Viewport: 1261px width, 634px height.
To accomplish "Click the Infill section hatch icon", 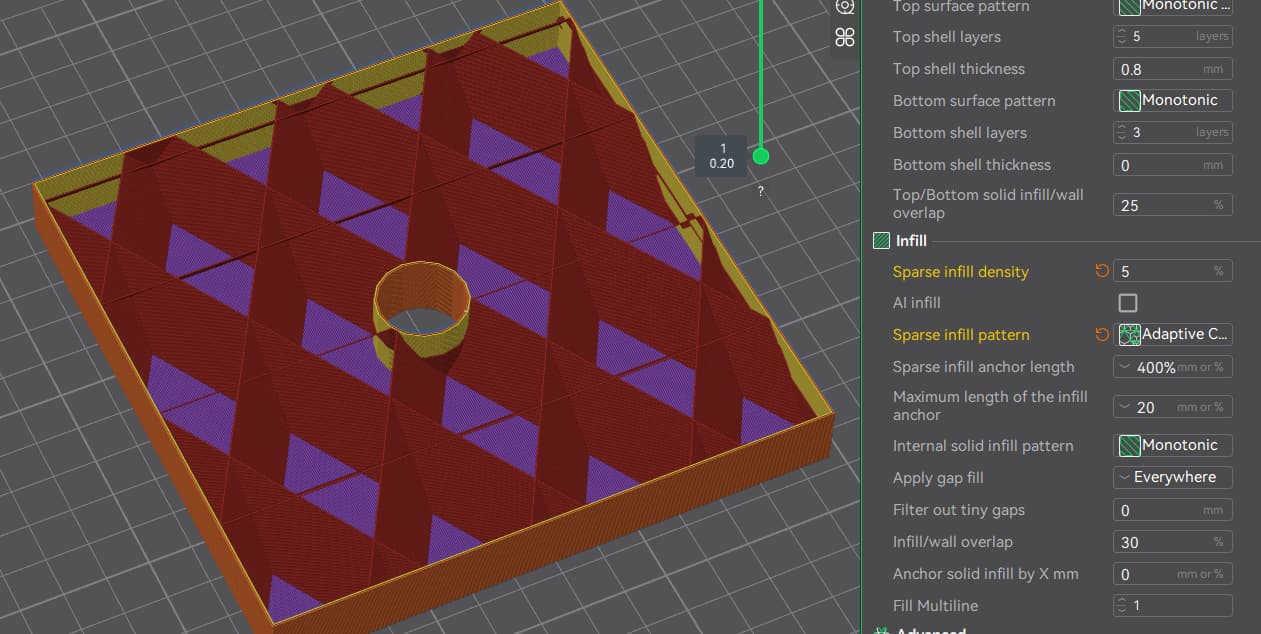I will [x=881, y=241].
